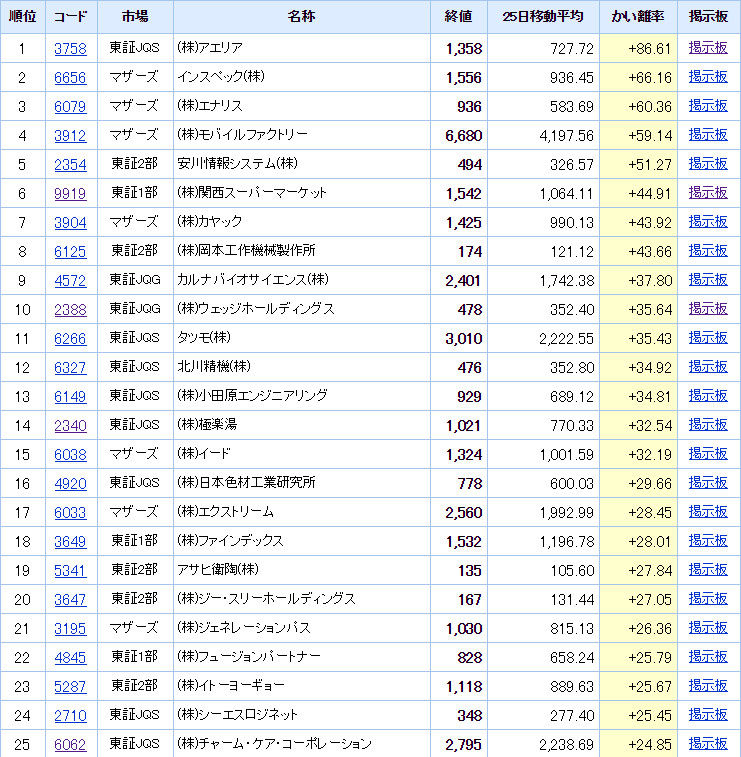Open stock code 2354 link

(x=70, y=165)
